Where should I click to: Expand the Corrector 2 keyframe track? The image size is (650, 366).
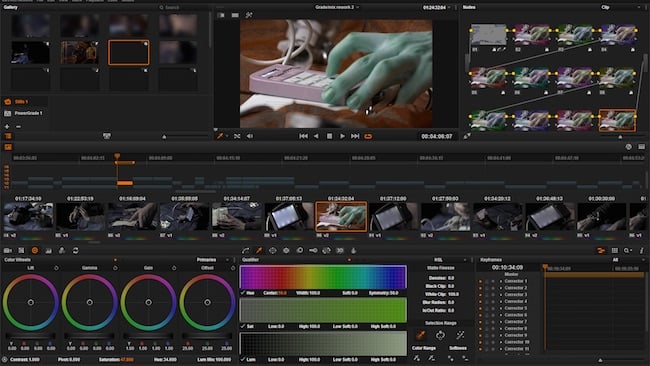pos(501,288)
